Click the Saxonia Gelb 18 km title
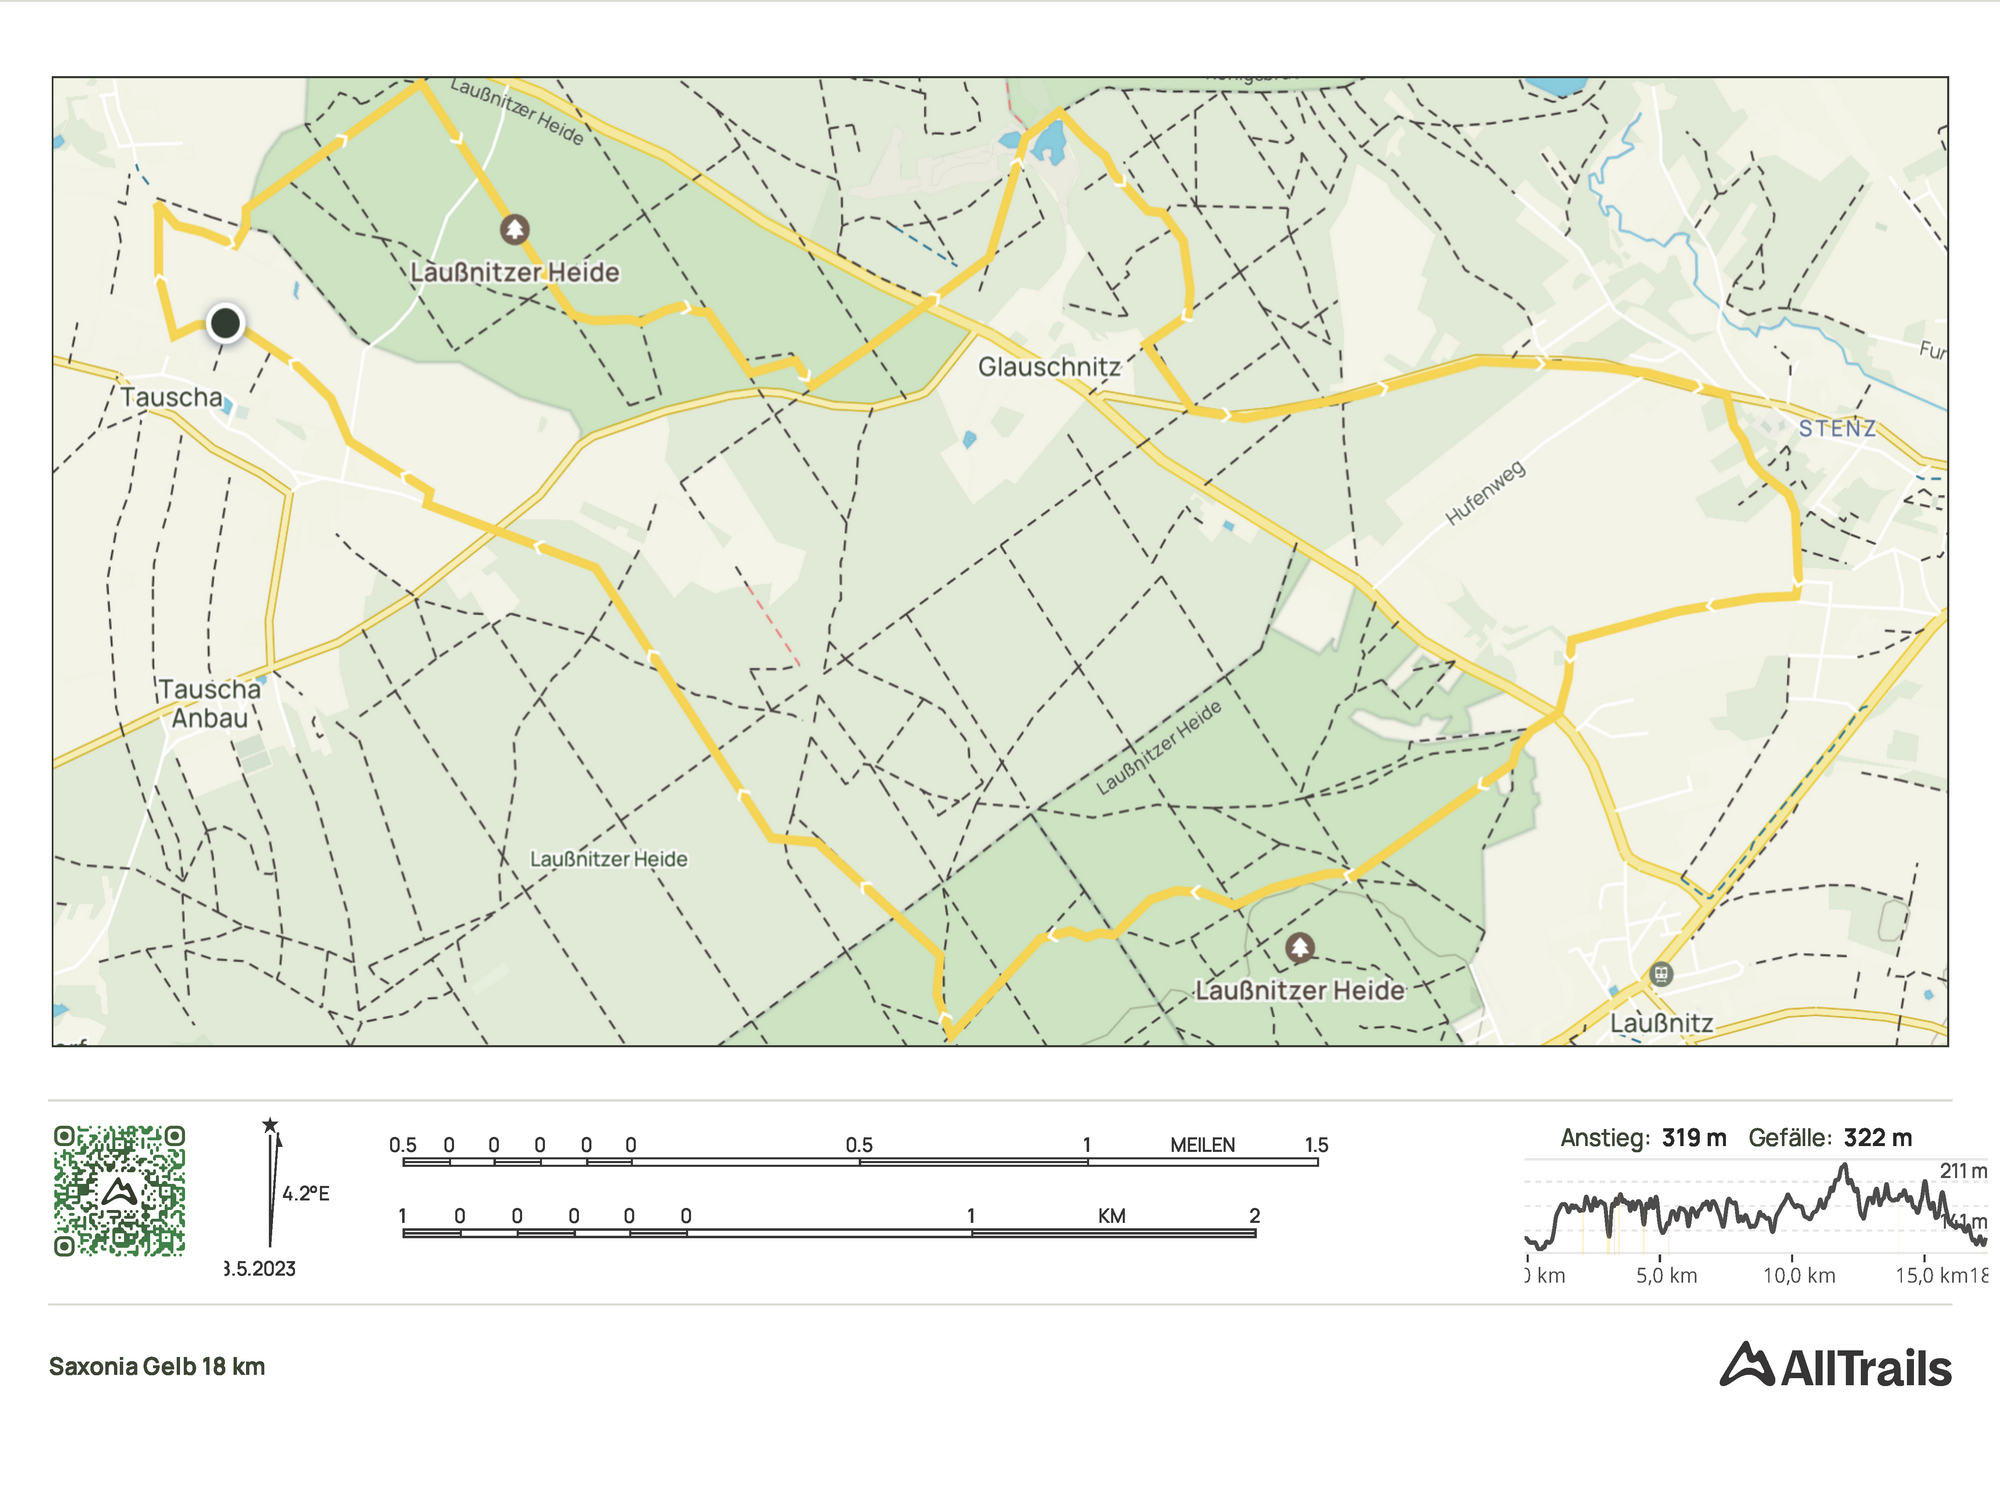The width and height of the screenshot is (2000, 1486). 157,1367
